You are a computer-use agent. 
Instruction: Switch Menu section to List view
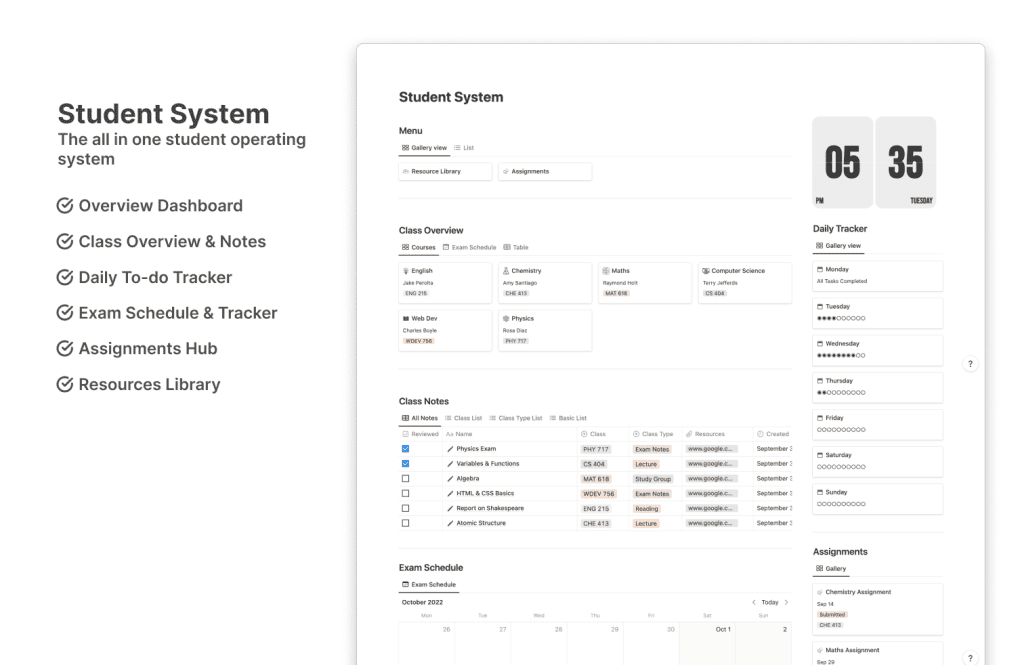464,148
